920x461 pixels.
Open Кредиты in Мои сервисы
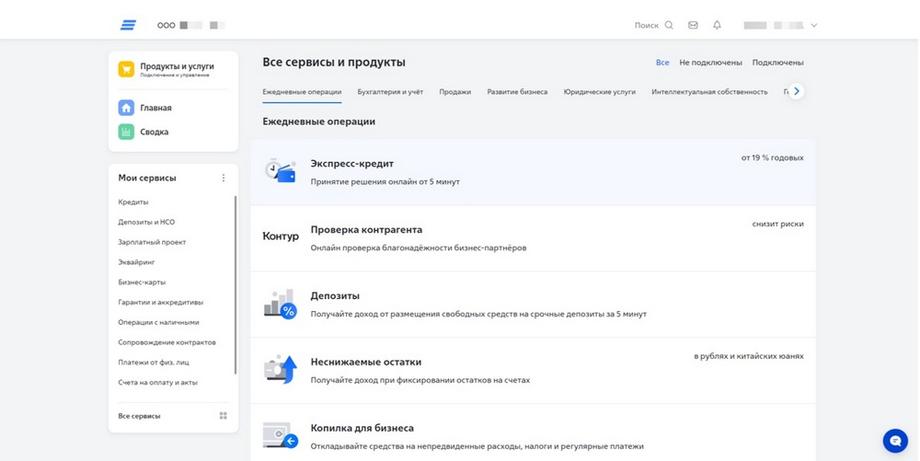(x=133, y=202)
